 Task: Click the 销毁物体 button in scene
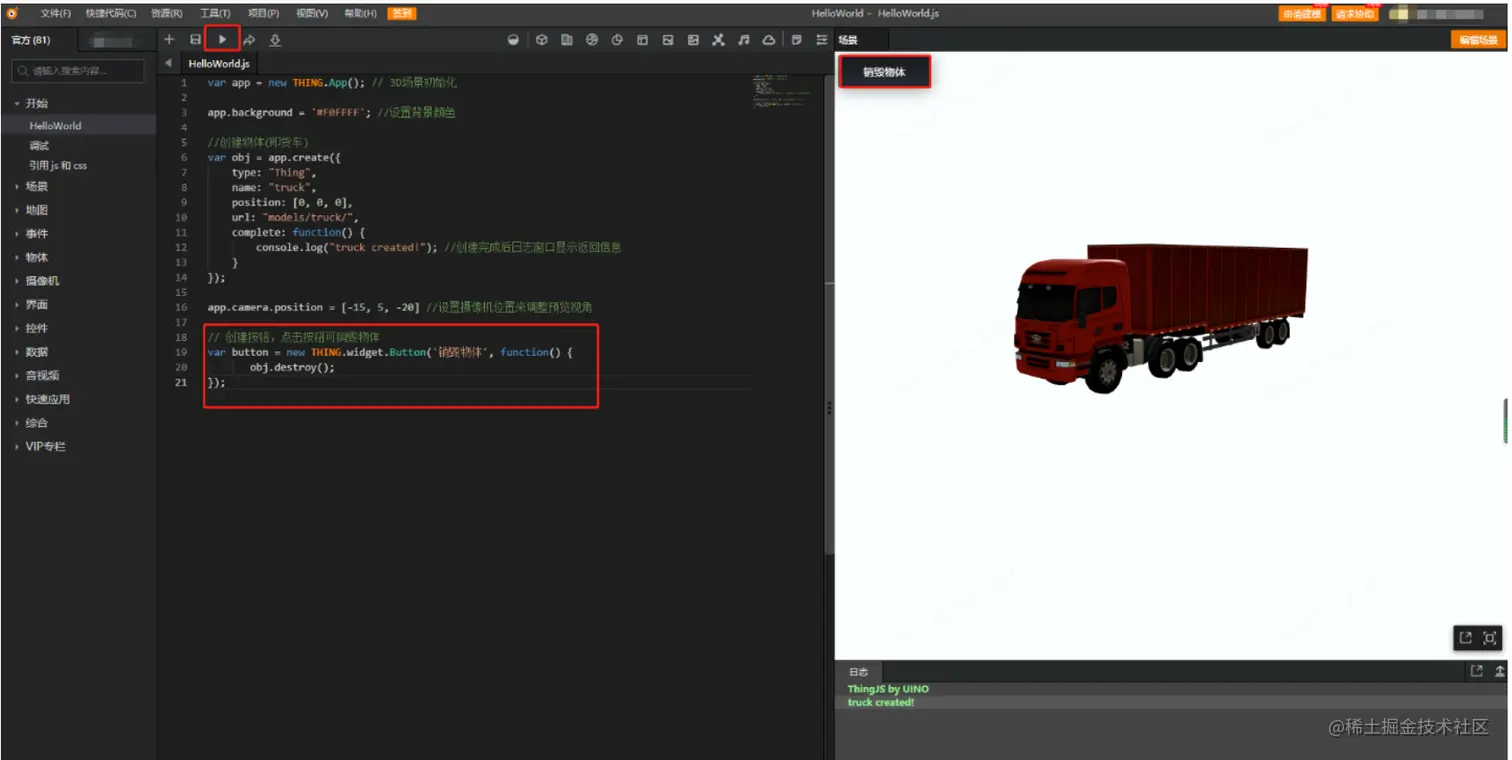(885, 72)
